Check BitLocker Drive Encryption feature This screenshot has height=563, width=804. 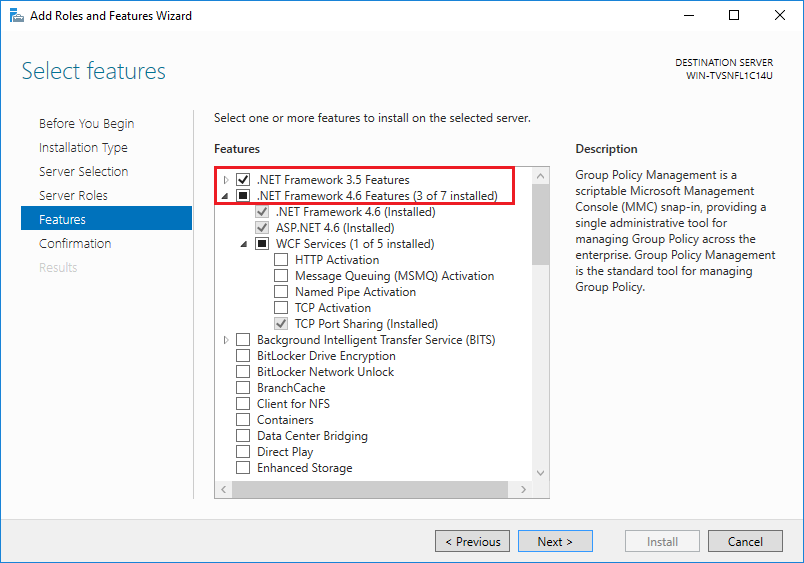[243, 356]
